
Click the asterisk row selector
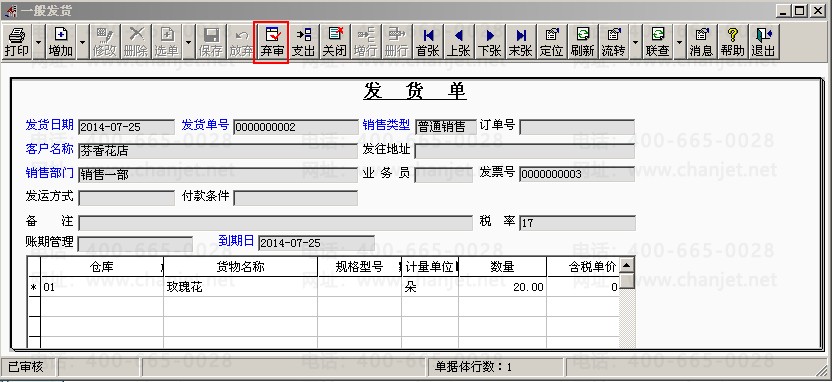[x=34, y=287]
